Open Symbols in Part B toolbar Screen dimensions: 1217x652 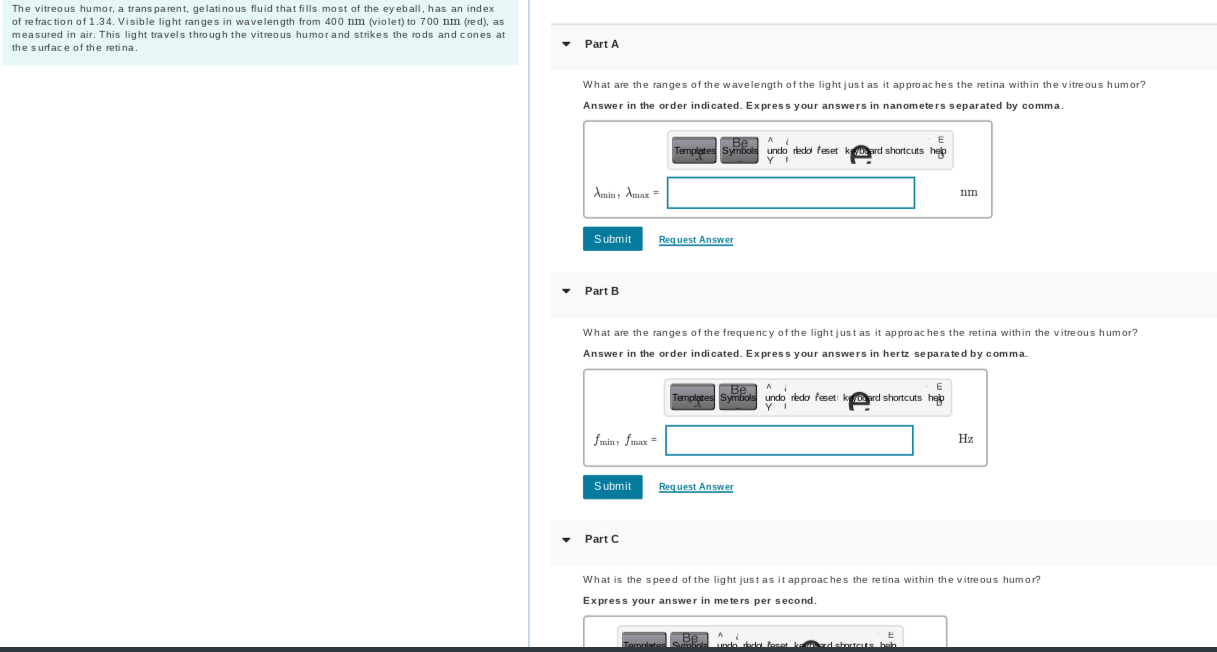[x=738, y=397]
